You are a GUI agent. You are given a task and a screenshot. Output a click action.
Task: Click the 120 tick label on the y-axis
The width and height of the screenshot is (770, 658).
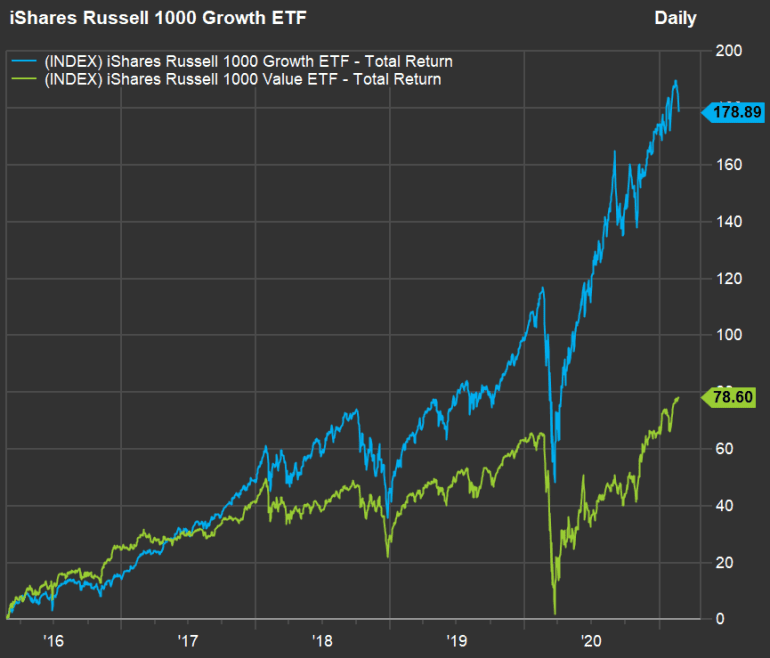729,279
